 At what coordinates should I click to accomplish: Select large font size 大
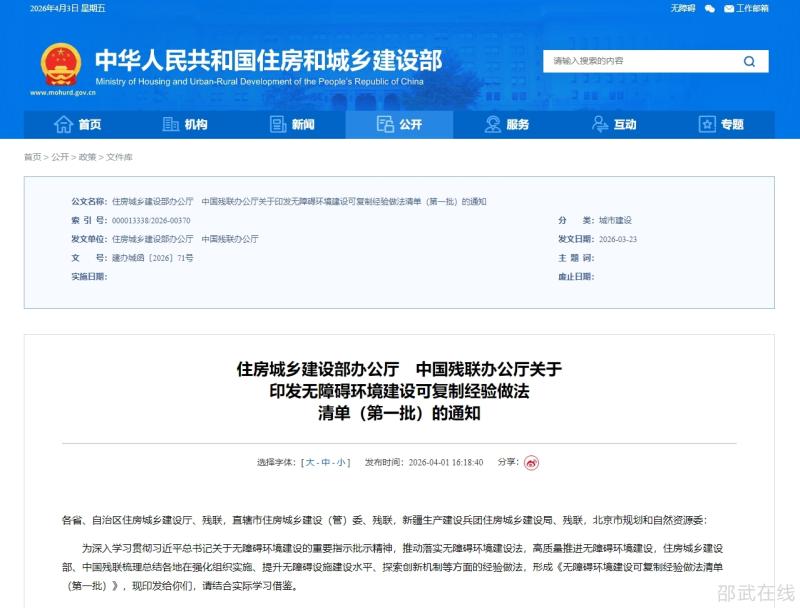click(310, 463)
